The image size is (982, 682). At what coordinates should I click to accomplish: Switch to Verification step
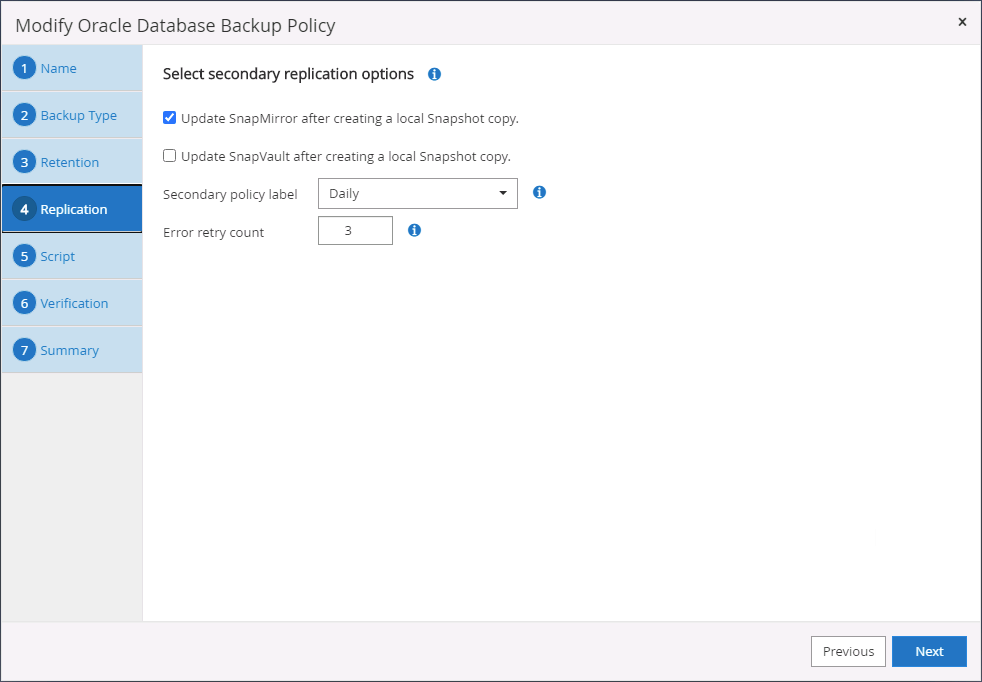pos(74,303)
